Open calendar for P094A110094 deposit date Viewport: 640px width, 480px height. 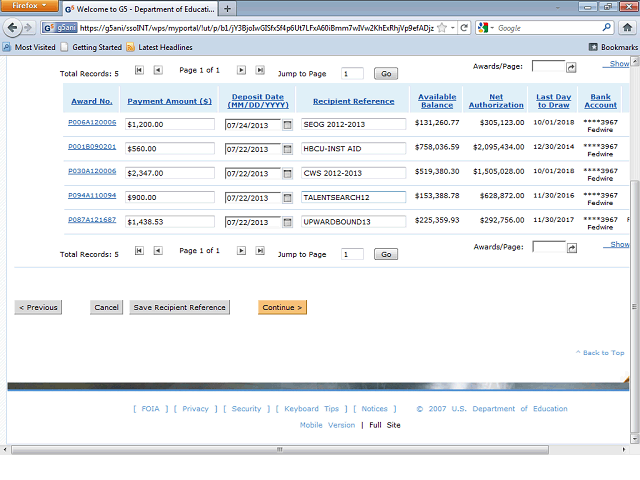(287, 198)
